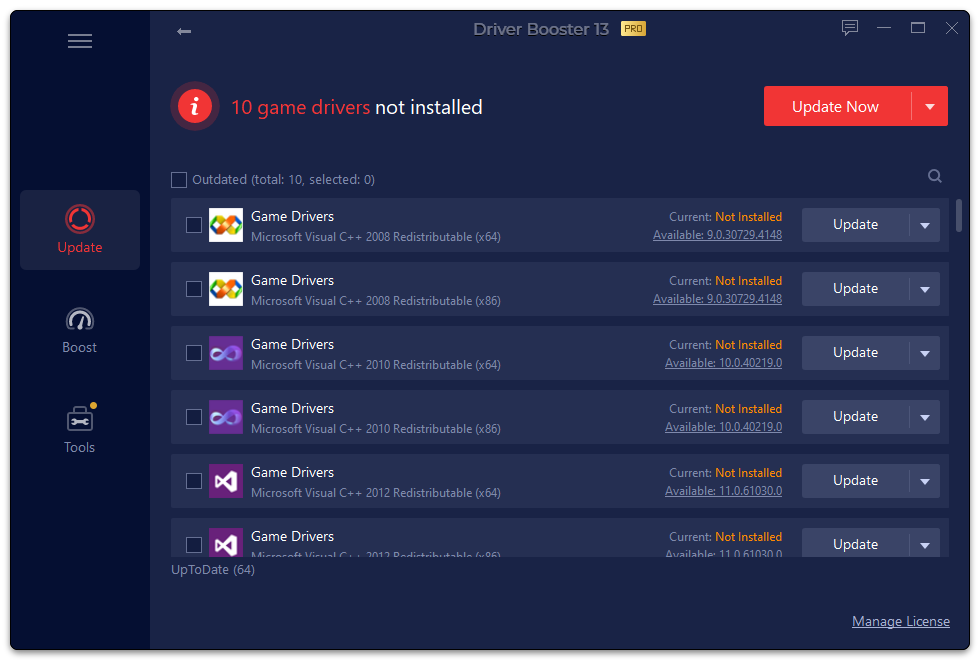The image size is (980, 660).
Task: Open the Manage License link
Action: (901, 621)
